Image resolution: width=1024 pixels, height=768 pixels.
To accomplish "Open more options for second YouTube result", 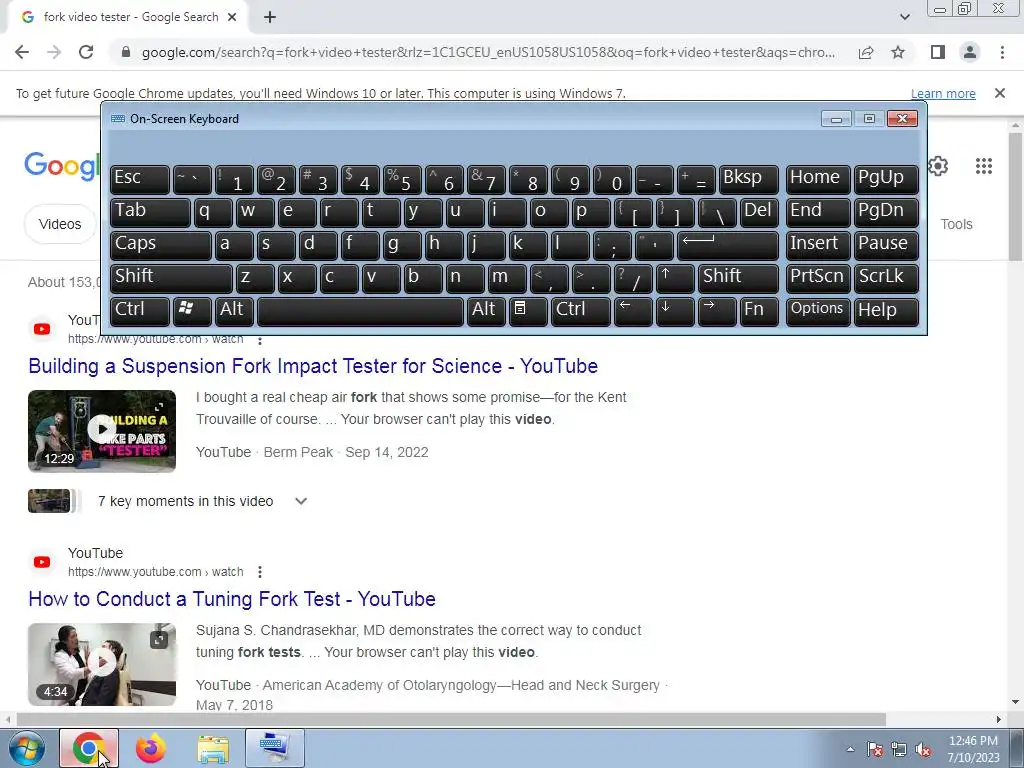I will (260, 572).
